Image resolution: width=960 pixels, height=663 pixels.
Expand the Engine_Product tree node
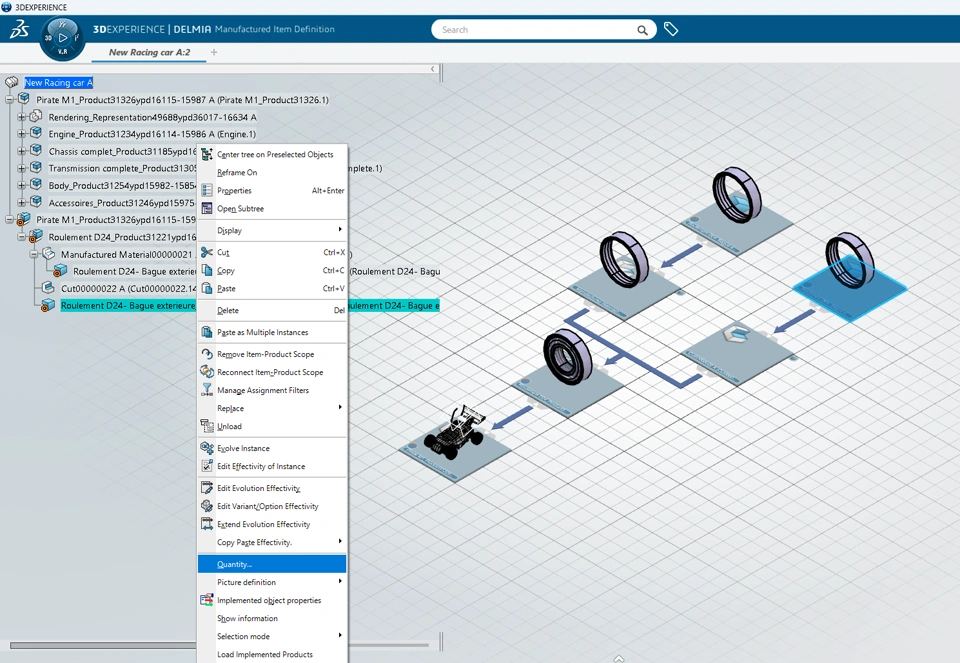click(x=21, y=133)
